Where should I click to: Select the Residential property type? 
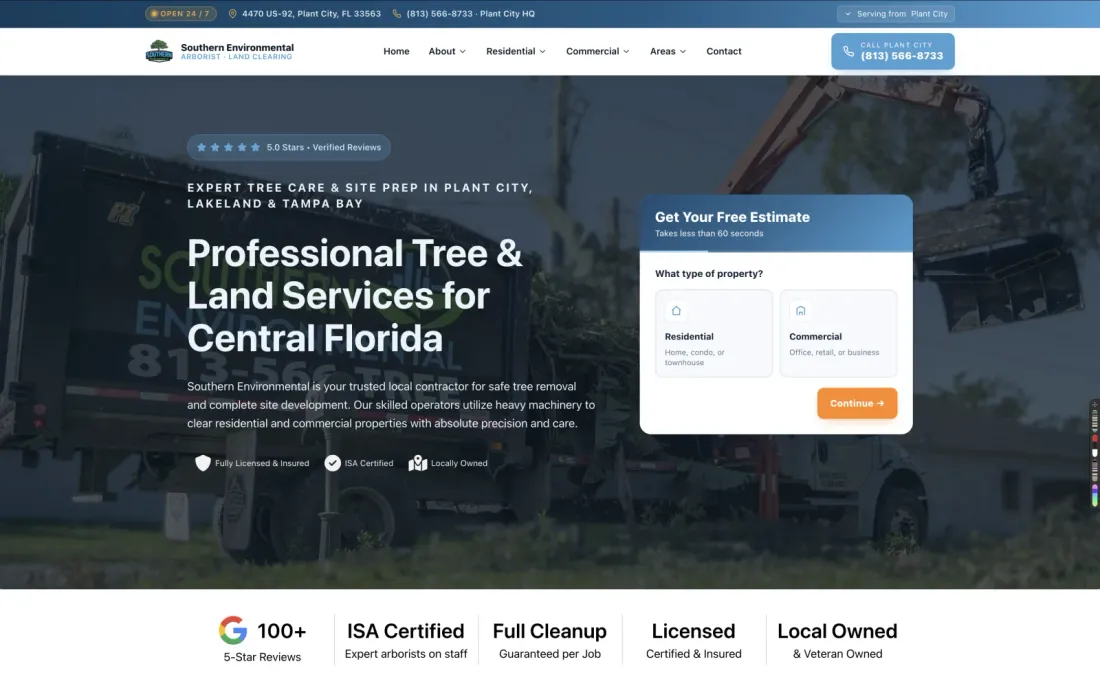point(713,333)
